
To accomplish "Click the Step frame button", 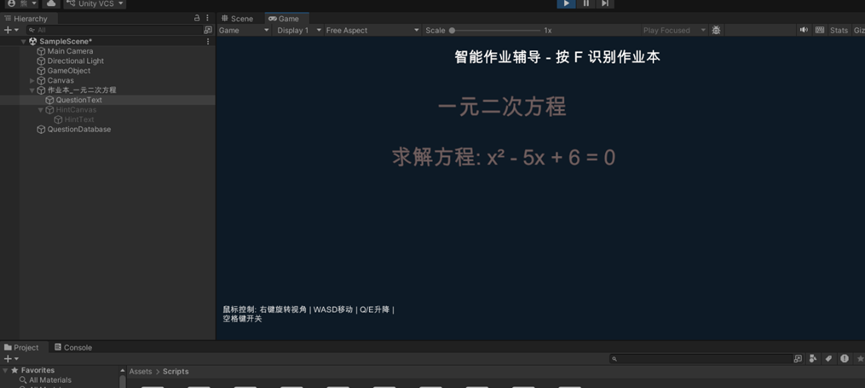I will [605, 3].
